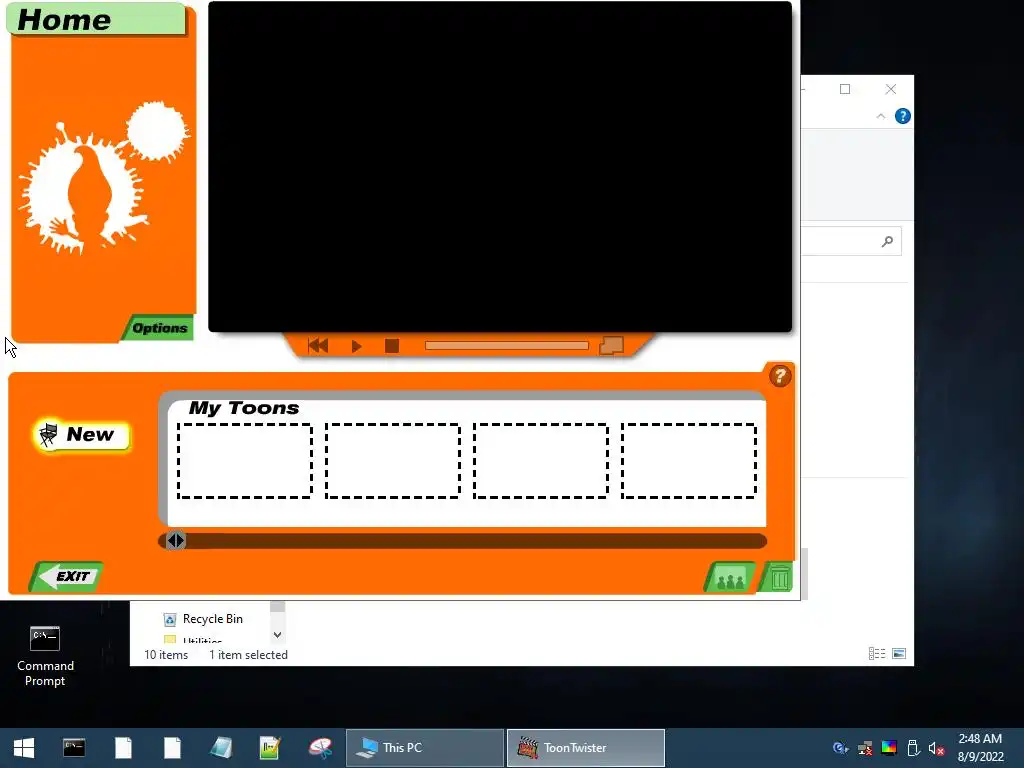Click the trash can delete icon

(x=778, y=578)
